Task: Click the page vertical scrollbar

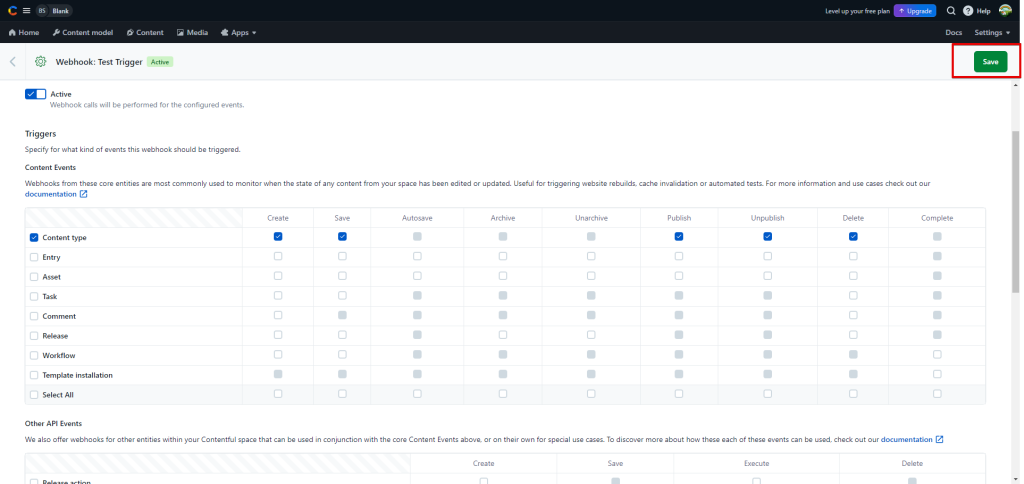Action: click(x=1017, y=200)
